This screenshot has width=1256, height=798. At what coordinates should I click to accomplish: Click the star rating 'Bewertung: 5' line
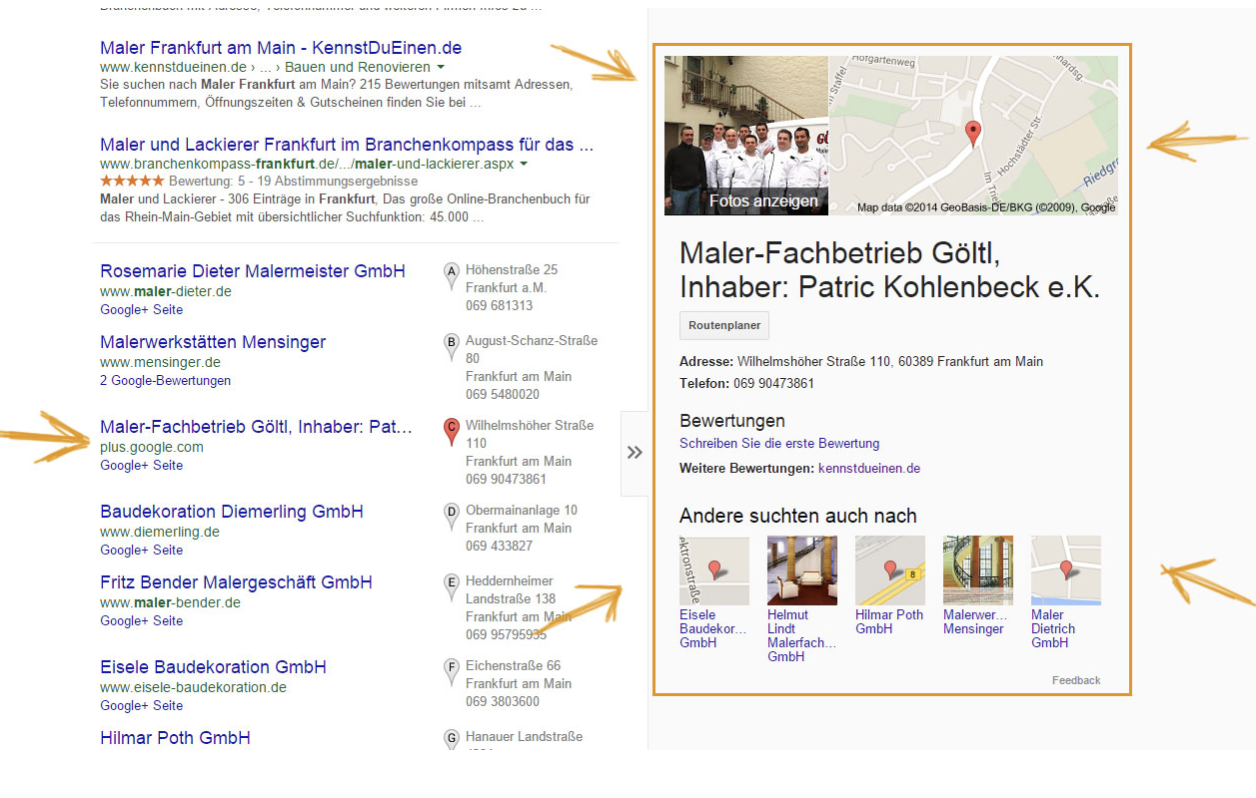point(259,181)
